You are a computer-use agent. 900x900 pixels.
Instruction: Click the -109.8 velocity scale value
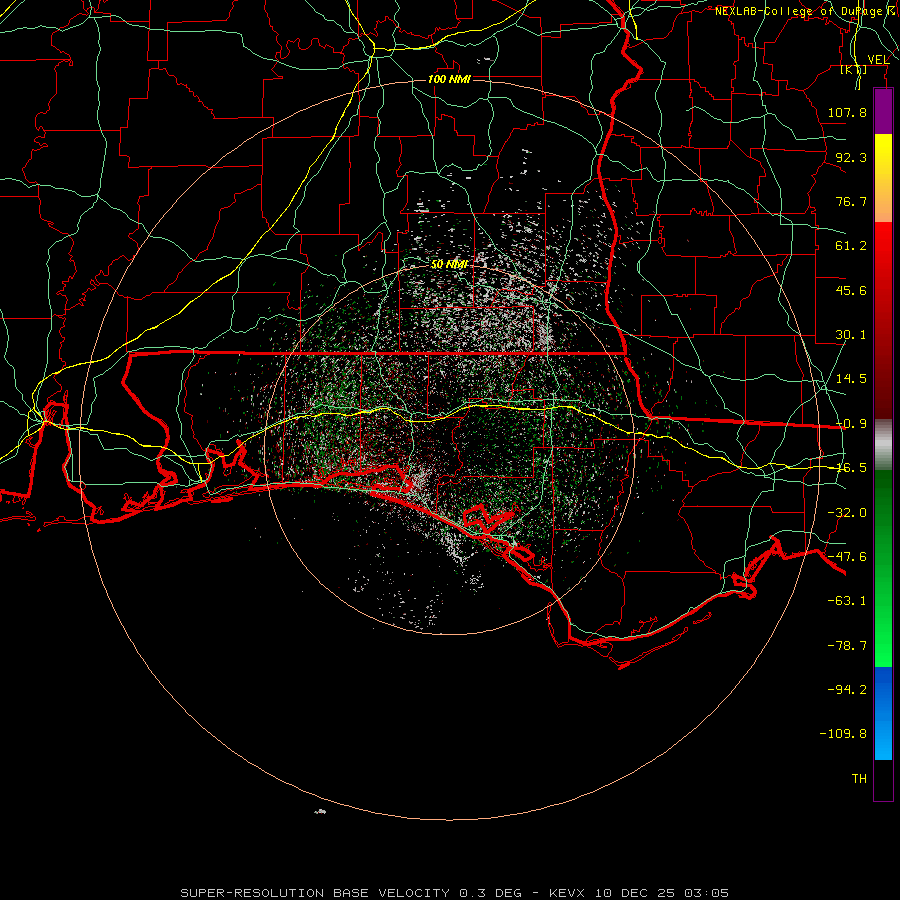843,734
